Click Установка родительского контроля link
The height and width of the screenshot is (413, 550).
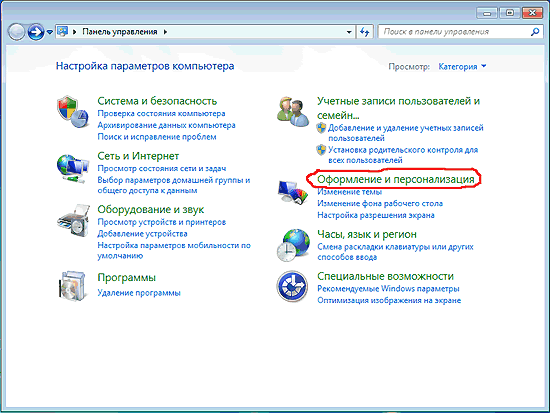pos(403,155)
